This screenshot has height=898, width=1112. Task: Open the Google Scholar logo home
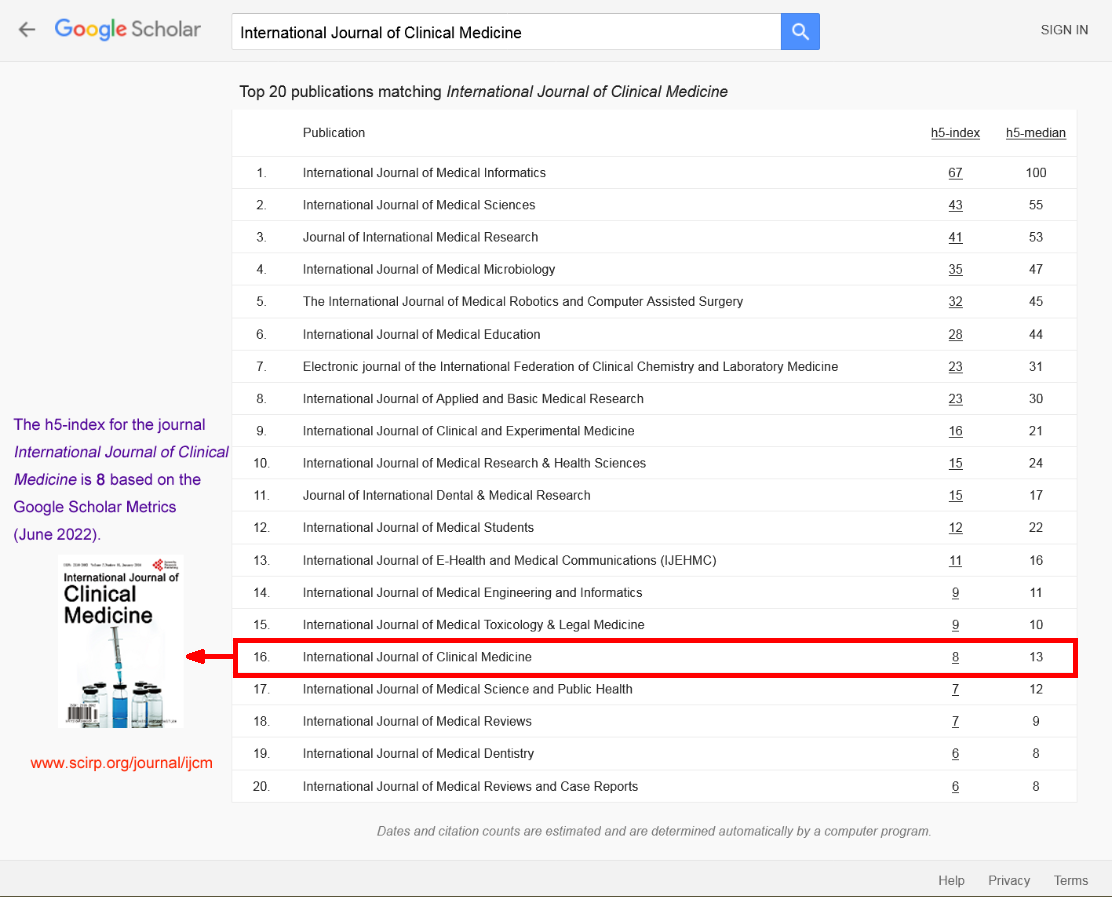coord(128,30)
